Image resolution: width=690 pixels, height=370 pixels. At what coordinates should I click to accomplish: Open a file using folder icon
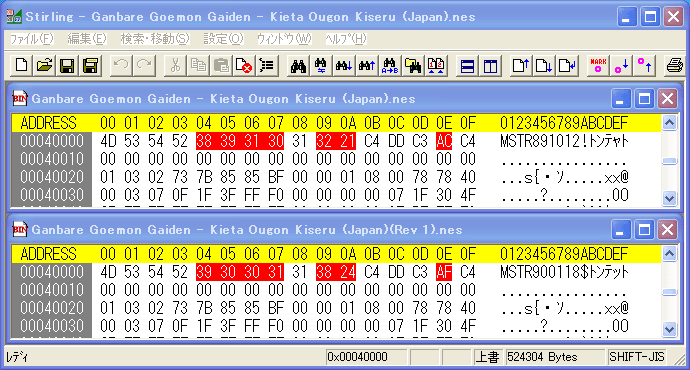coord(44,66)
